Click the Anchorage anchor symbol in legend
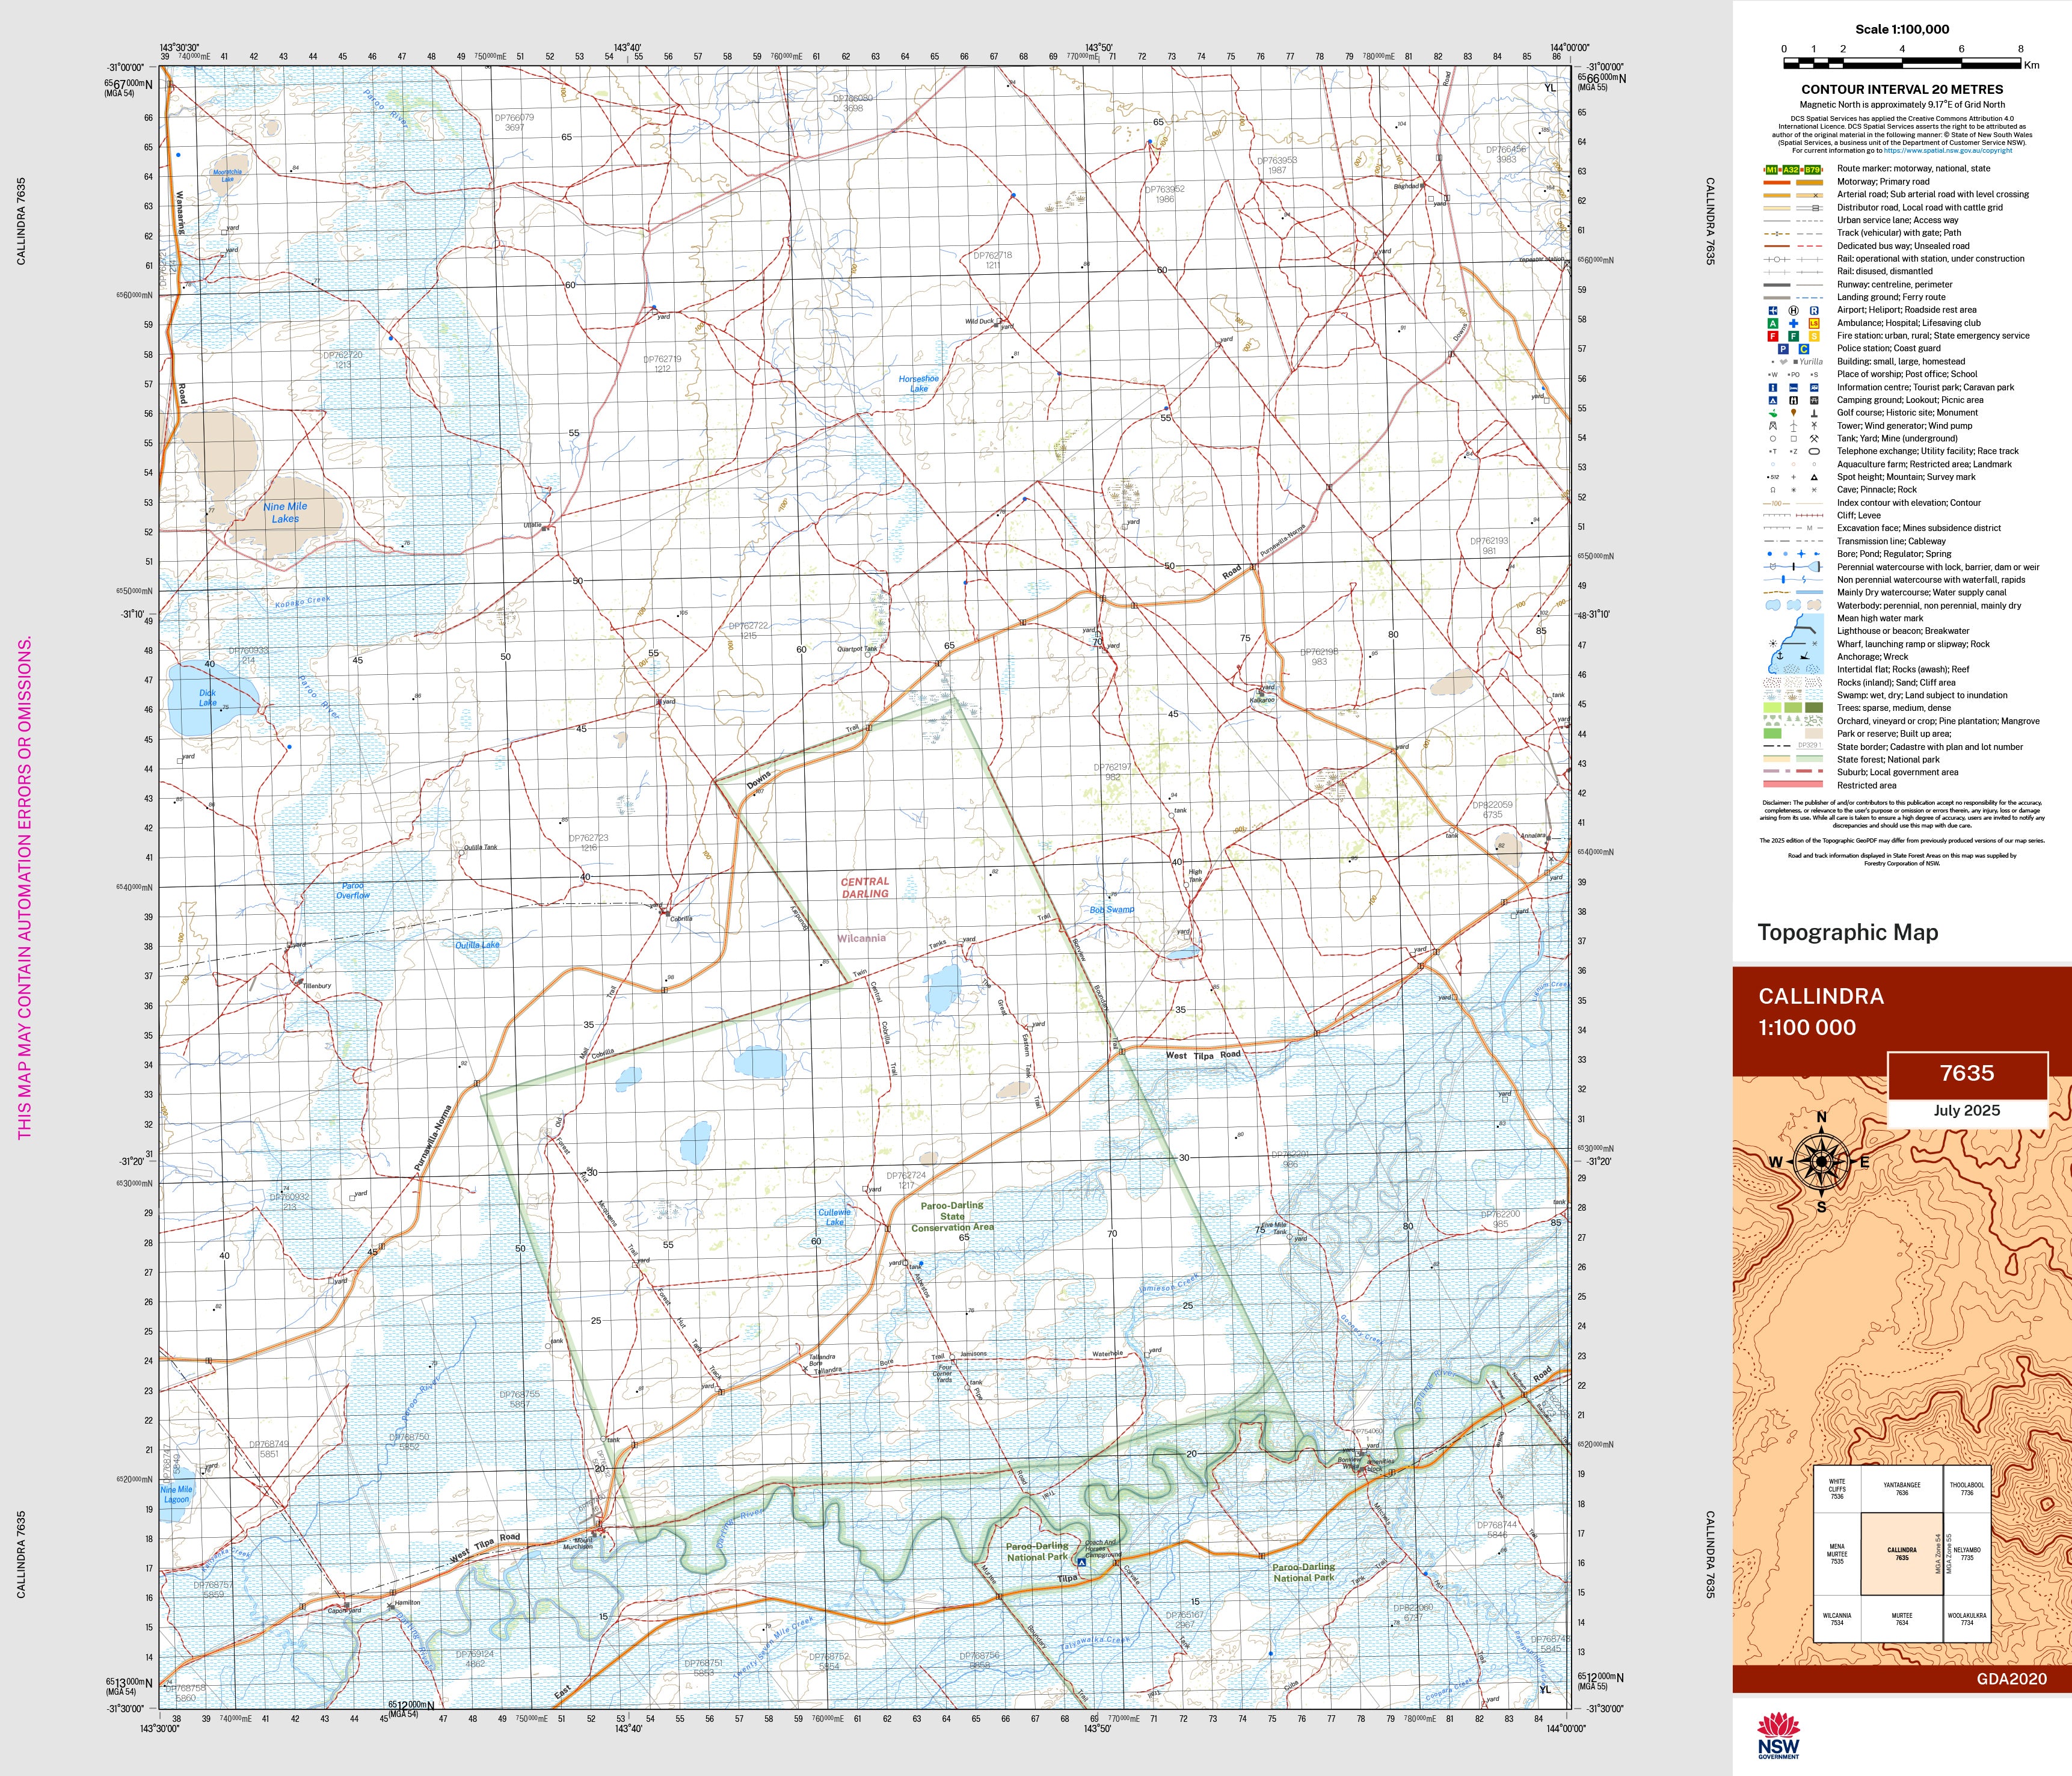Screen dimensions: 2072x1776 (1779, 655)
